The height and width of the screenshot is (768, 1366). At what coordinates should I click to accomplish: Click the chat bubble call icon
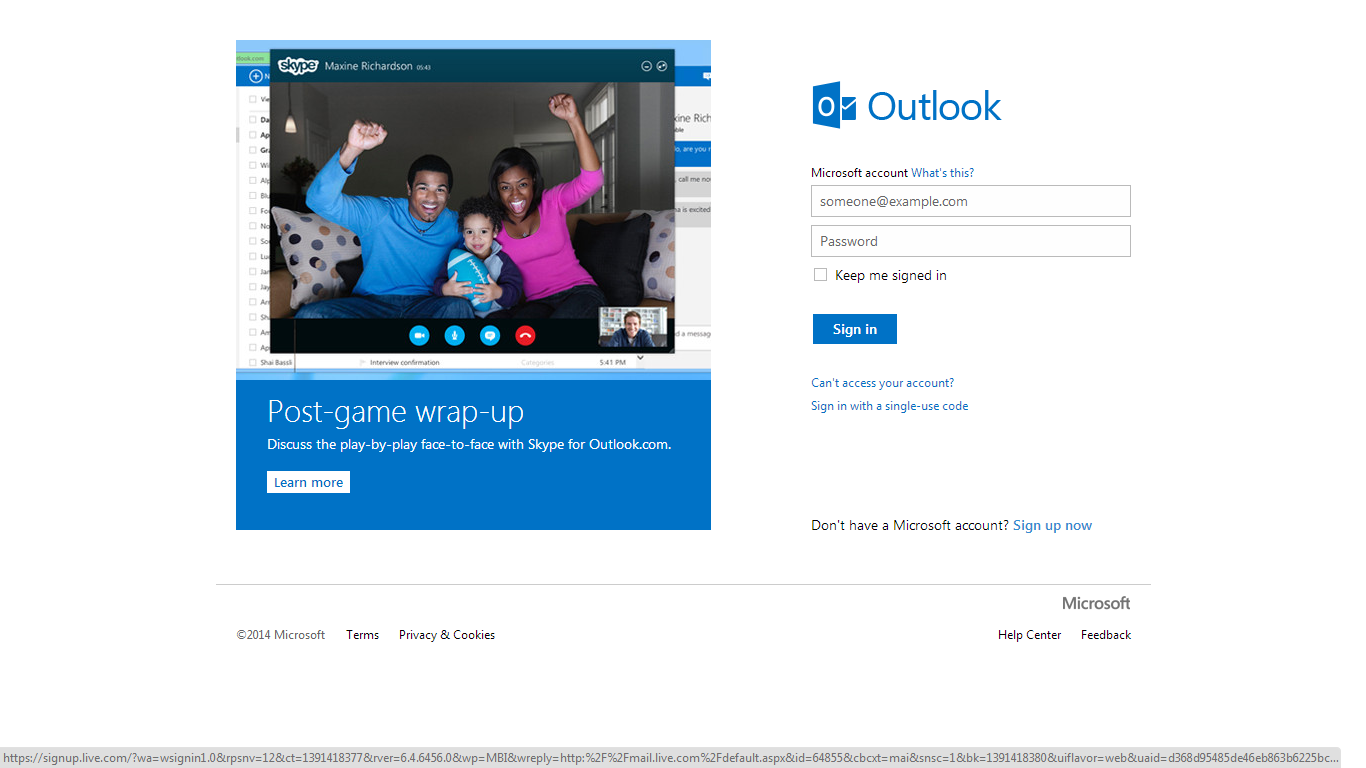(489, 335)
